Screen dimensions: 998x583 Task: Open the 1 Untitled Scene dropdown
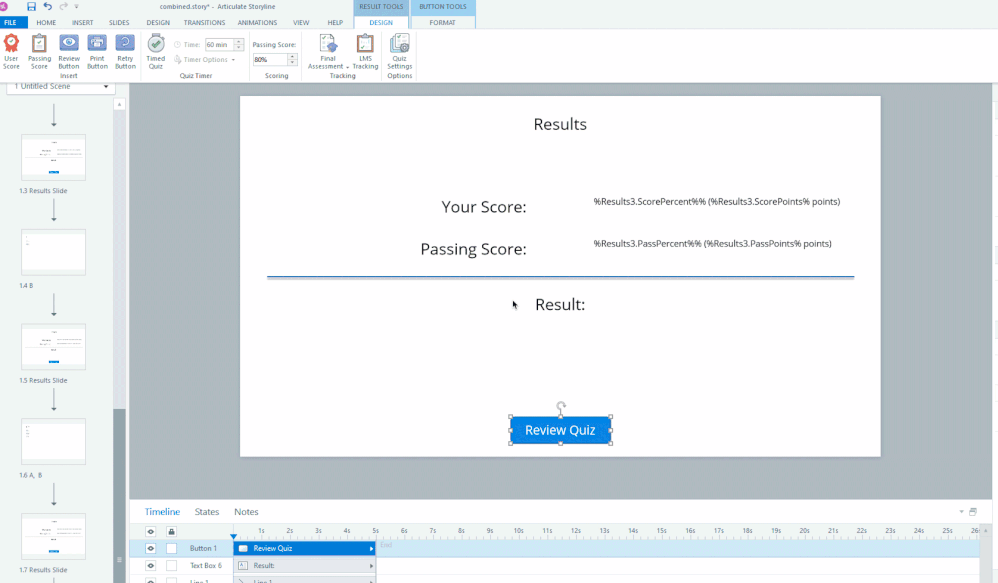click(x=60, y=86)
